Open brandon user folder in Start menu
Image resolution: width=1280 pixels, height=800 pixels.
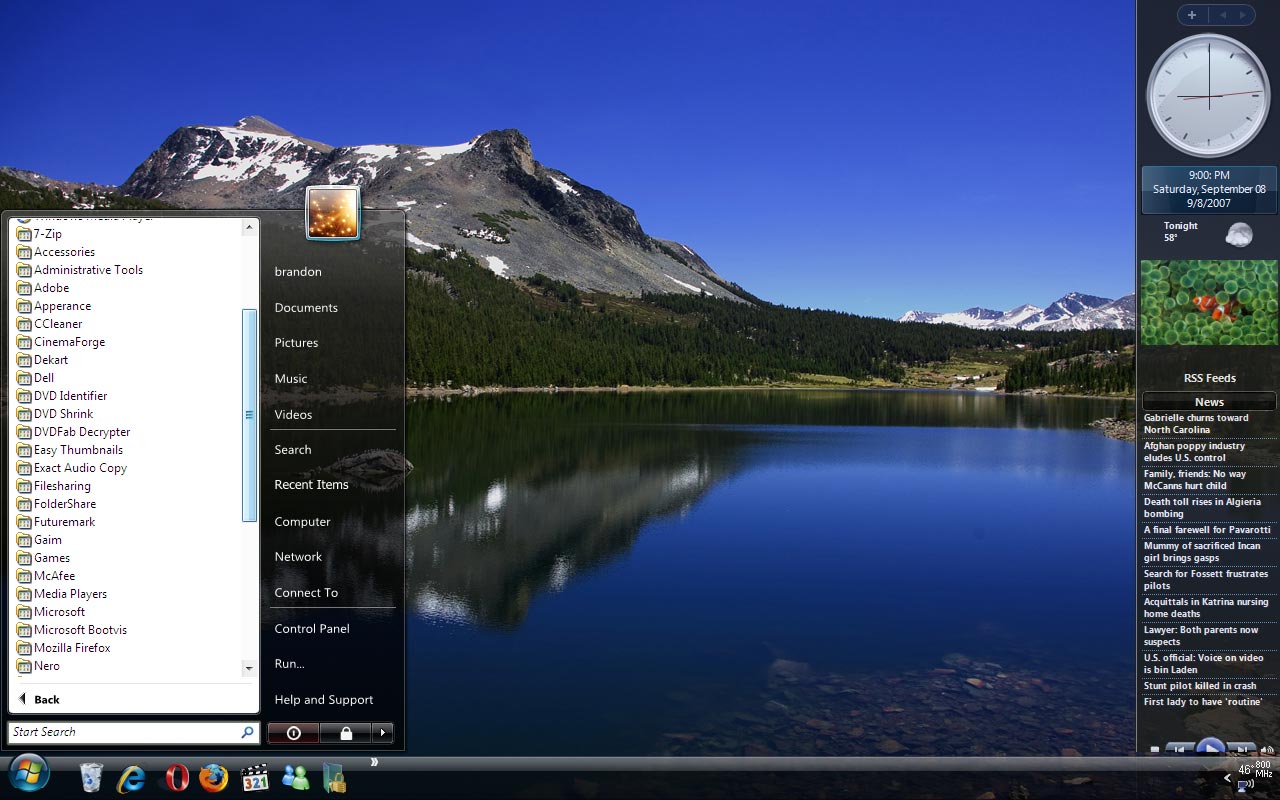tap(298, 272)
